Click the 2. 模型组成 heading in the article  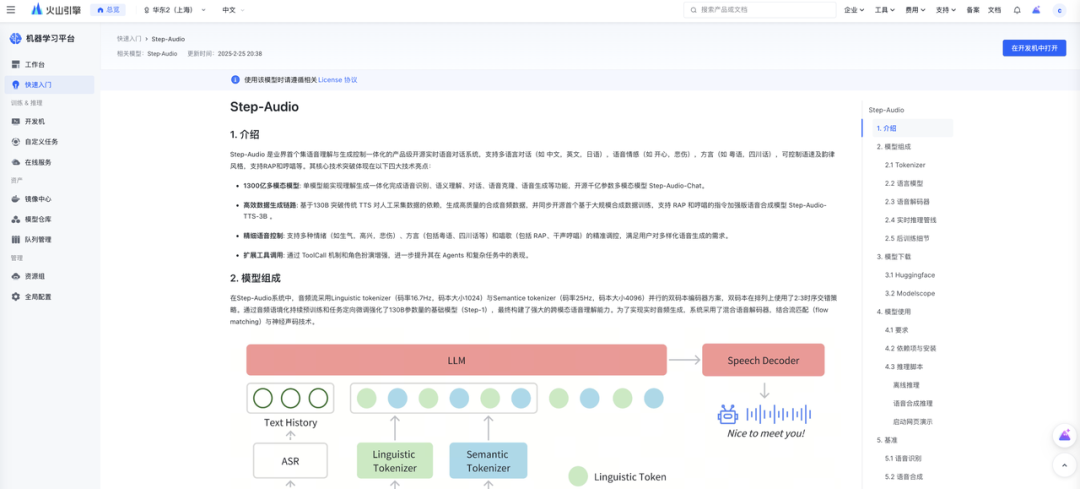pos(255,278)
